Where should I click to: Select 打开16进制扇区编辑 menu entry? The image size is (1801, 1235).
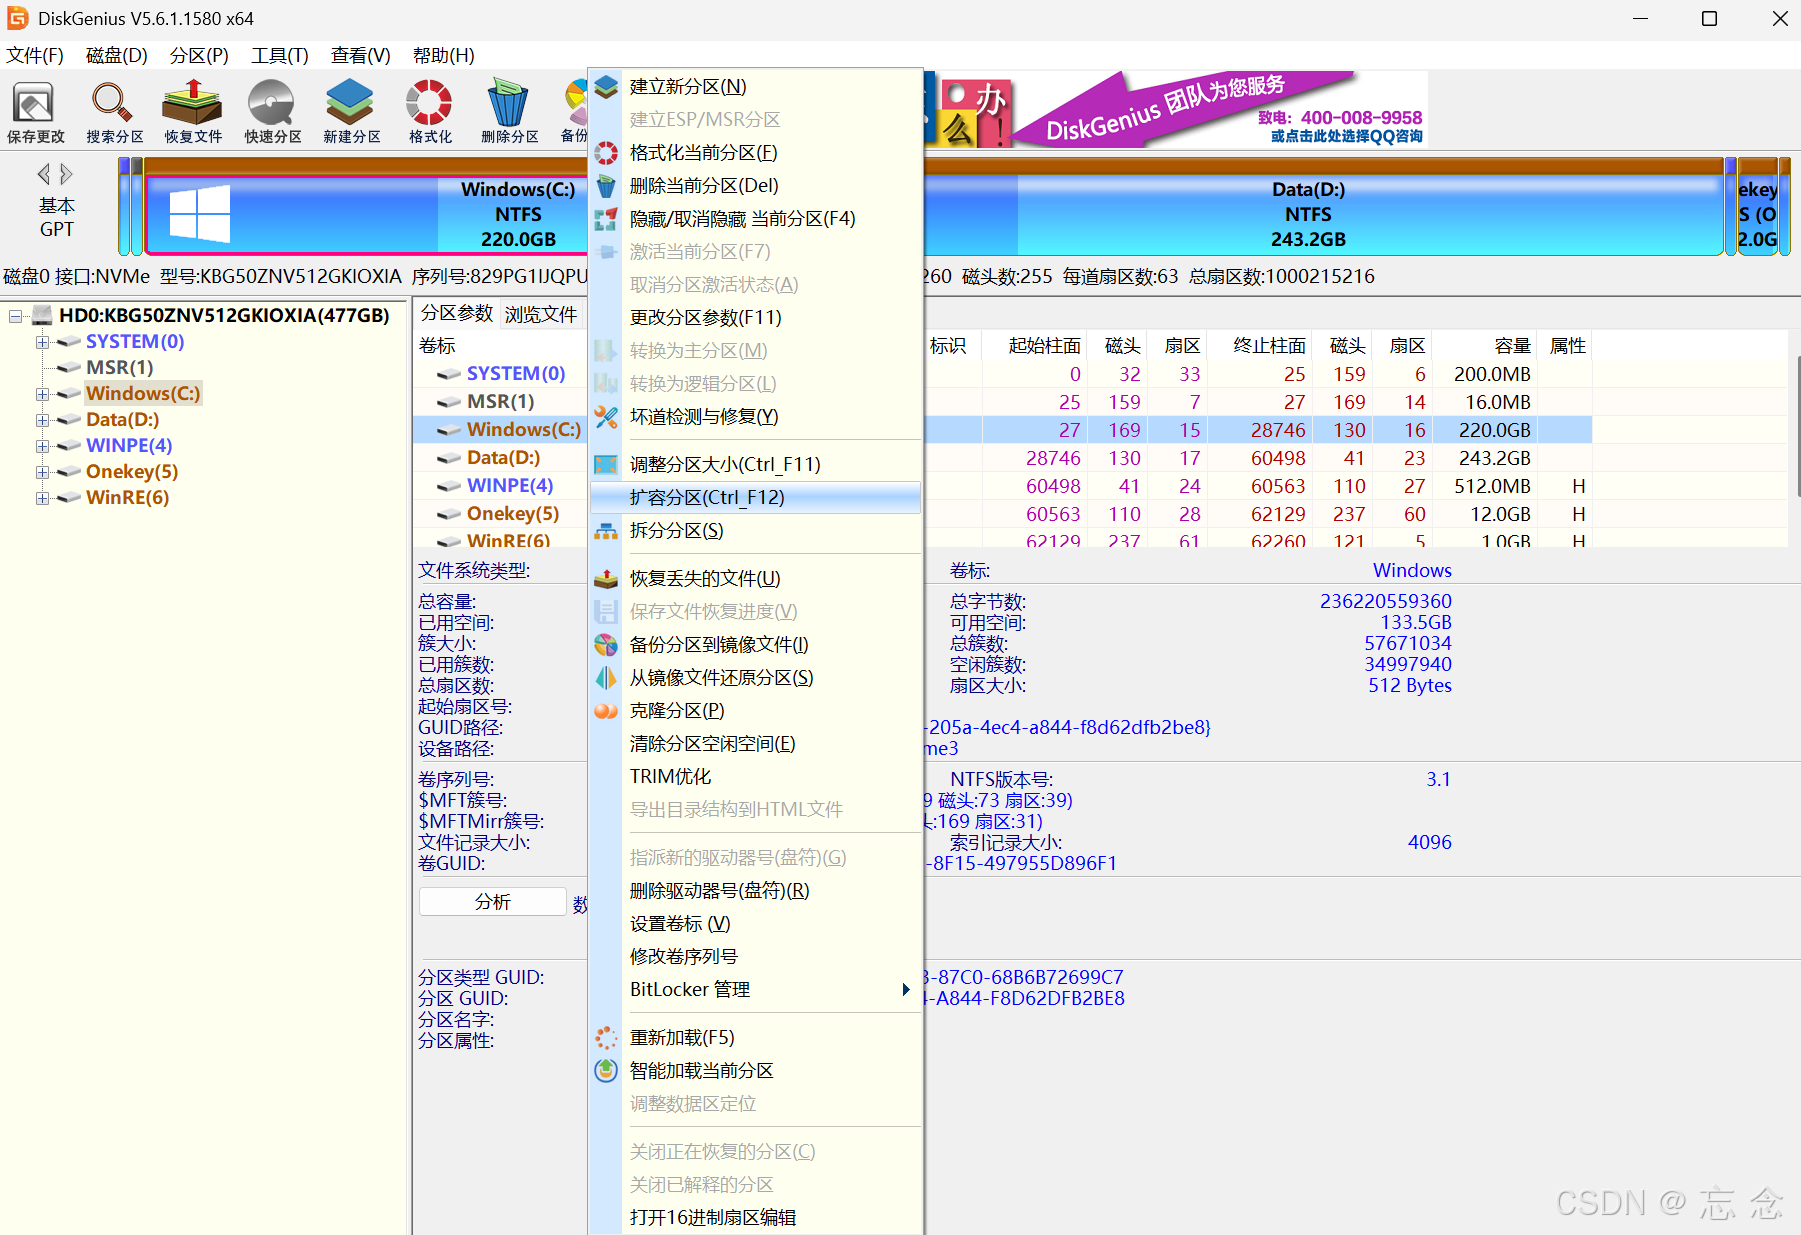(756, 1218)
